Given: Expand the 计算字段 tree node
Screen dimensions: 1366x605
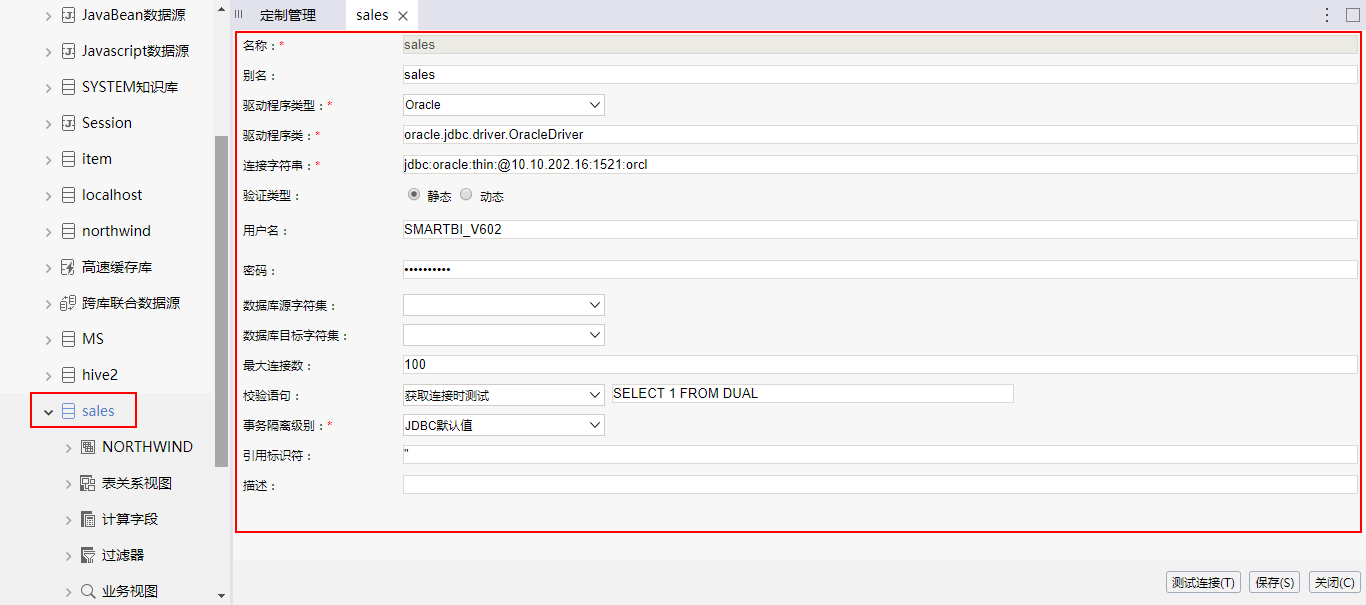Looking at the screenshot, I should click(68, 519).
